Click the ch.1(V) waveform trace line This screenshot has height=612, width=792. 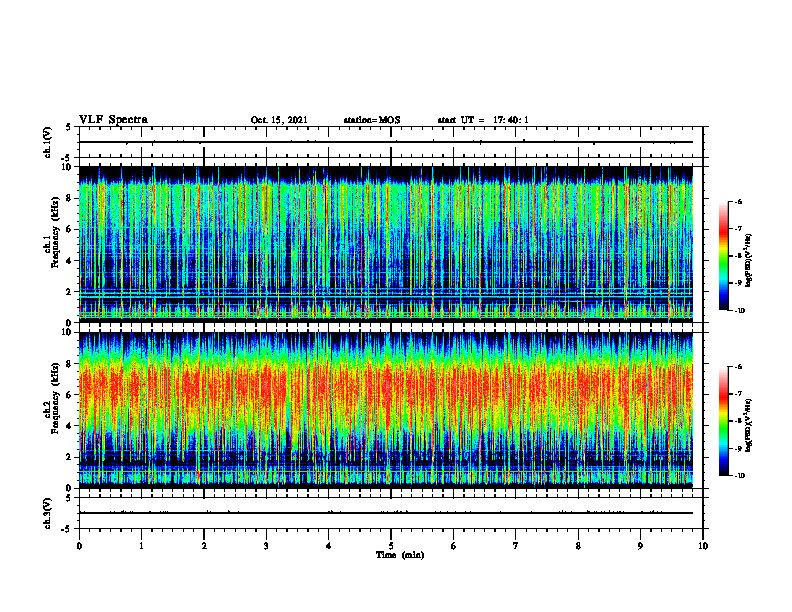[x=386, y=142]
